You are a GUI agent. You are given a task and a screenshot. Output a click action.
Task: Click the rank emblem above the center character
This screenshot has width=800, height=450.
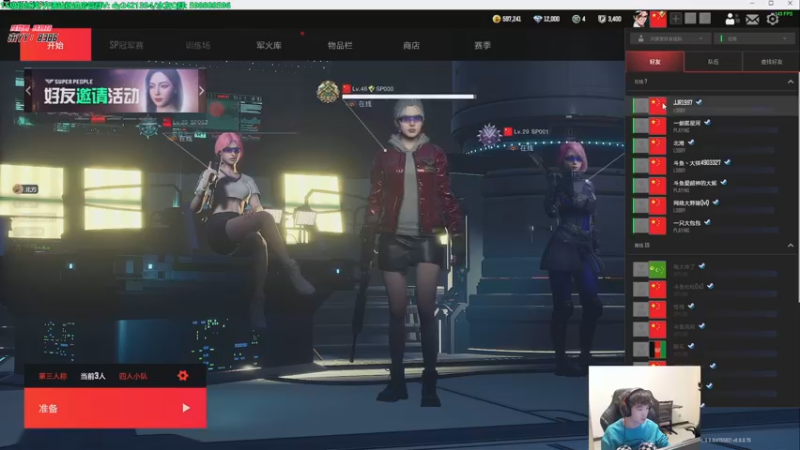[328, 92]
